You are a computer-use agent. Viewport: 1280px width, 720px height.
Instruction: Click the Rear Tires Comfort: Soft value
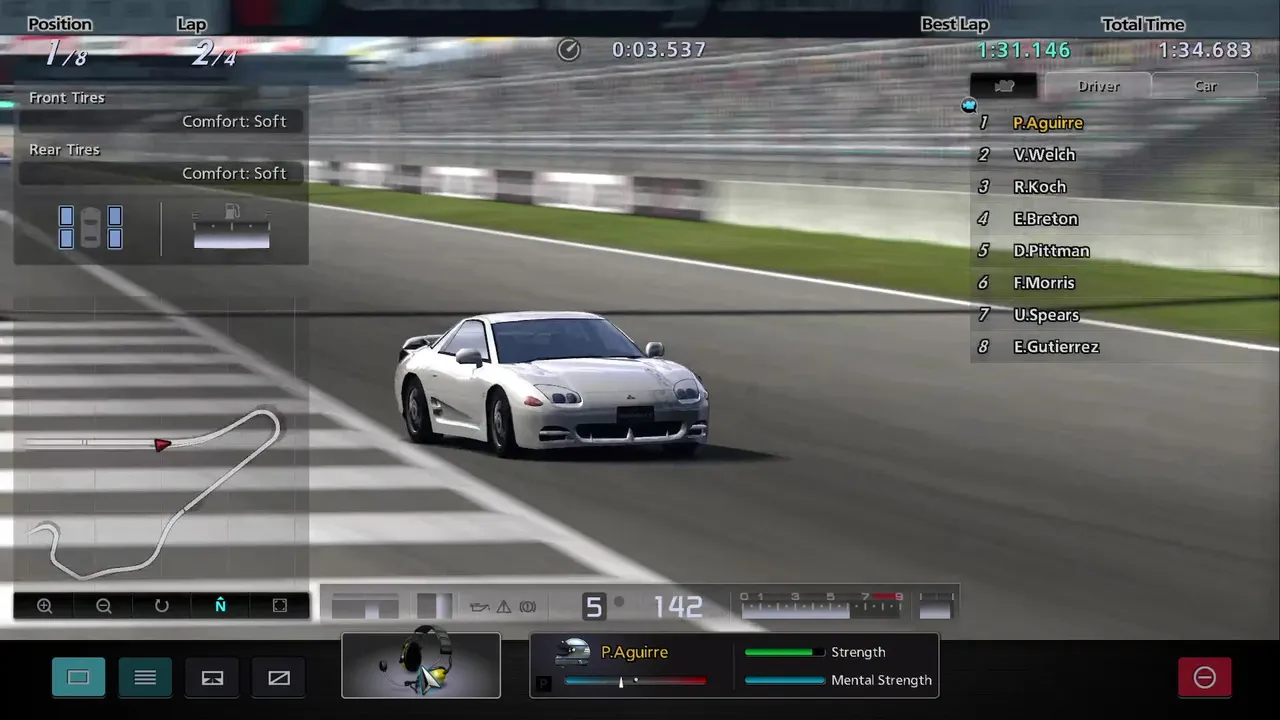click(x=234, y=173)
